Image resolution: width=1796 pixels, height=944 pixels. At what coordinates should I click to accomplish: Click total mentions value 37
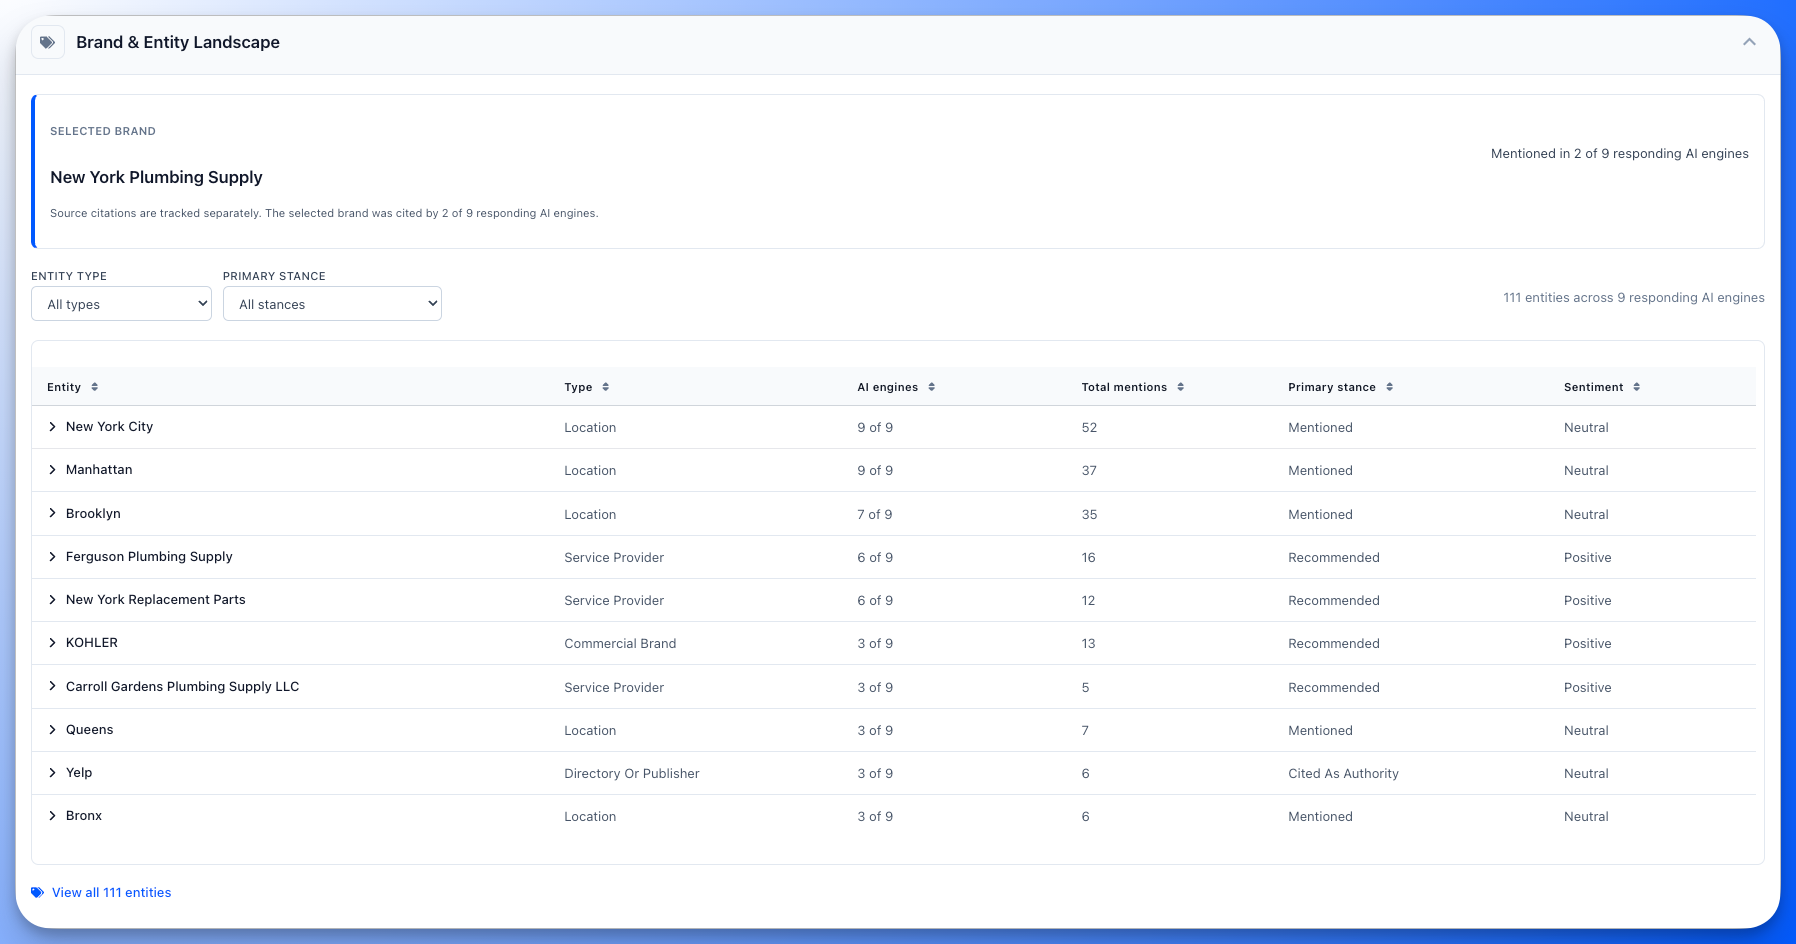(x=1089, y=471)
